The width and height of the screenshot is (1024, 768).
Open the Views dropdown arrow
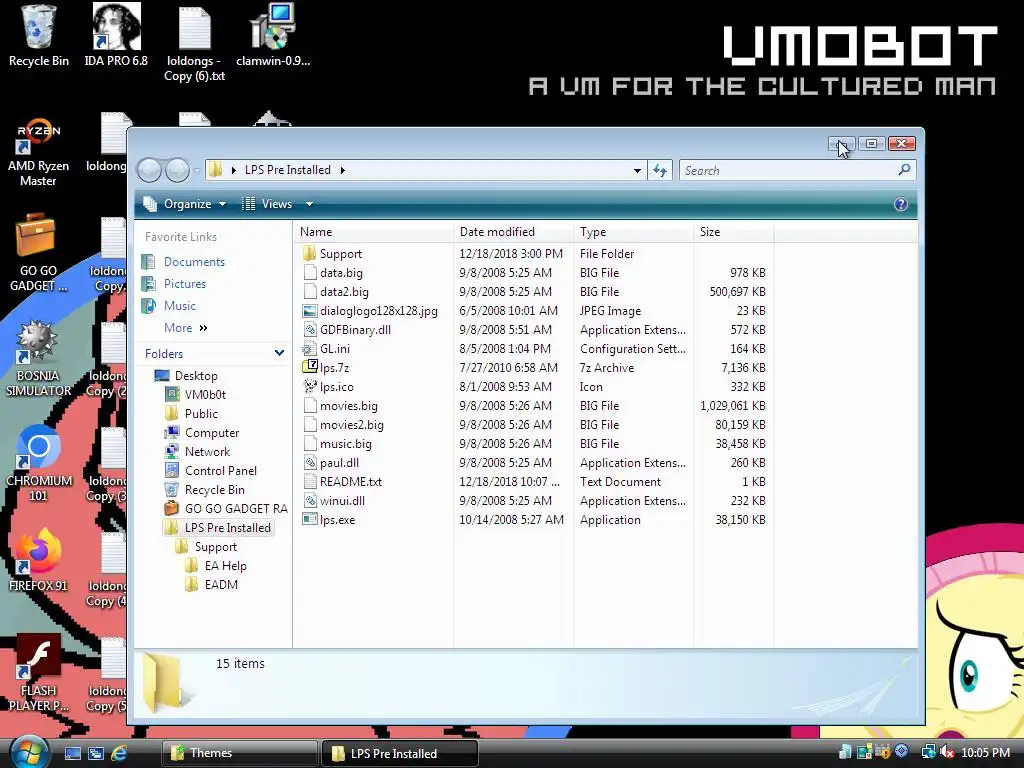pos(310,204)
